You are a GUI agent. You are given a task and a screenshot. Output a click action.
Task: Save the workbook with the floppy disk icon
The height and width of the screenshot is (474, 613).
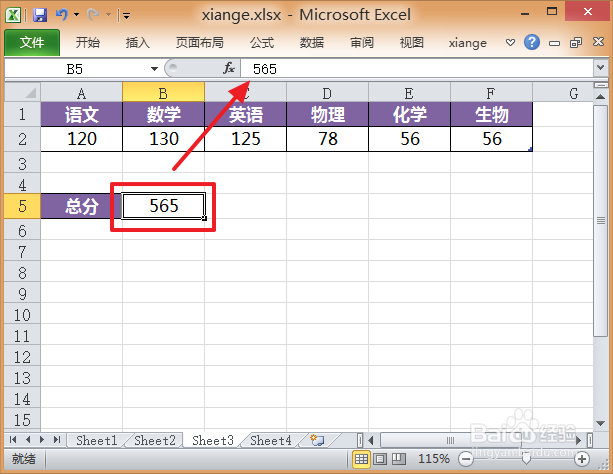click(39, 15)
